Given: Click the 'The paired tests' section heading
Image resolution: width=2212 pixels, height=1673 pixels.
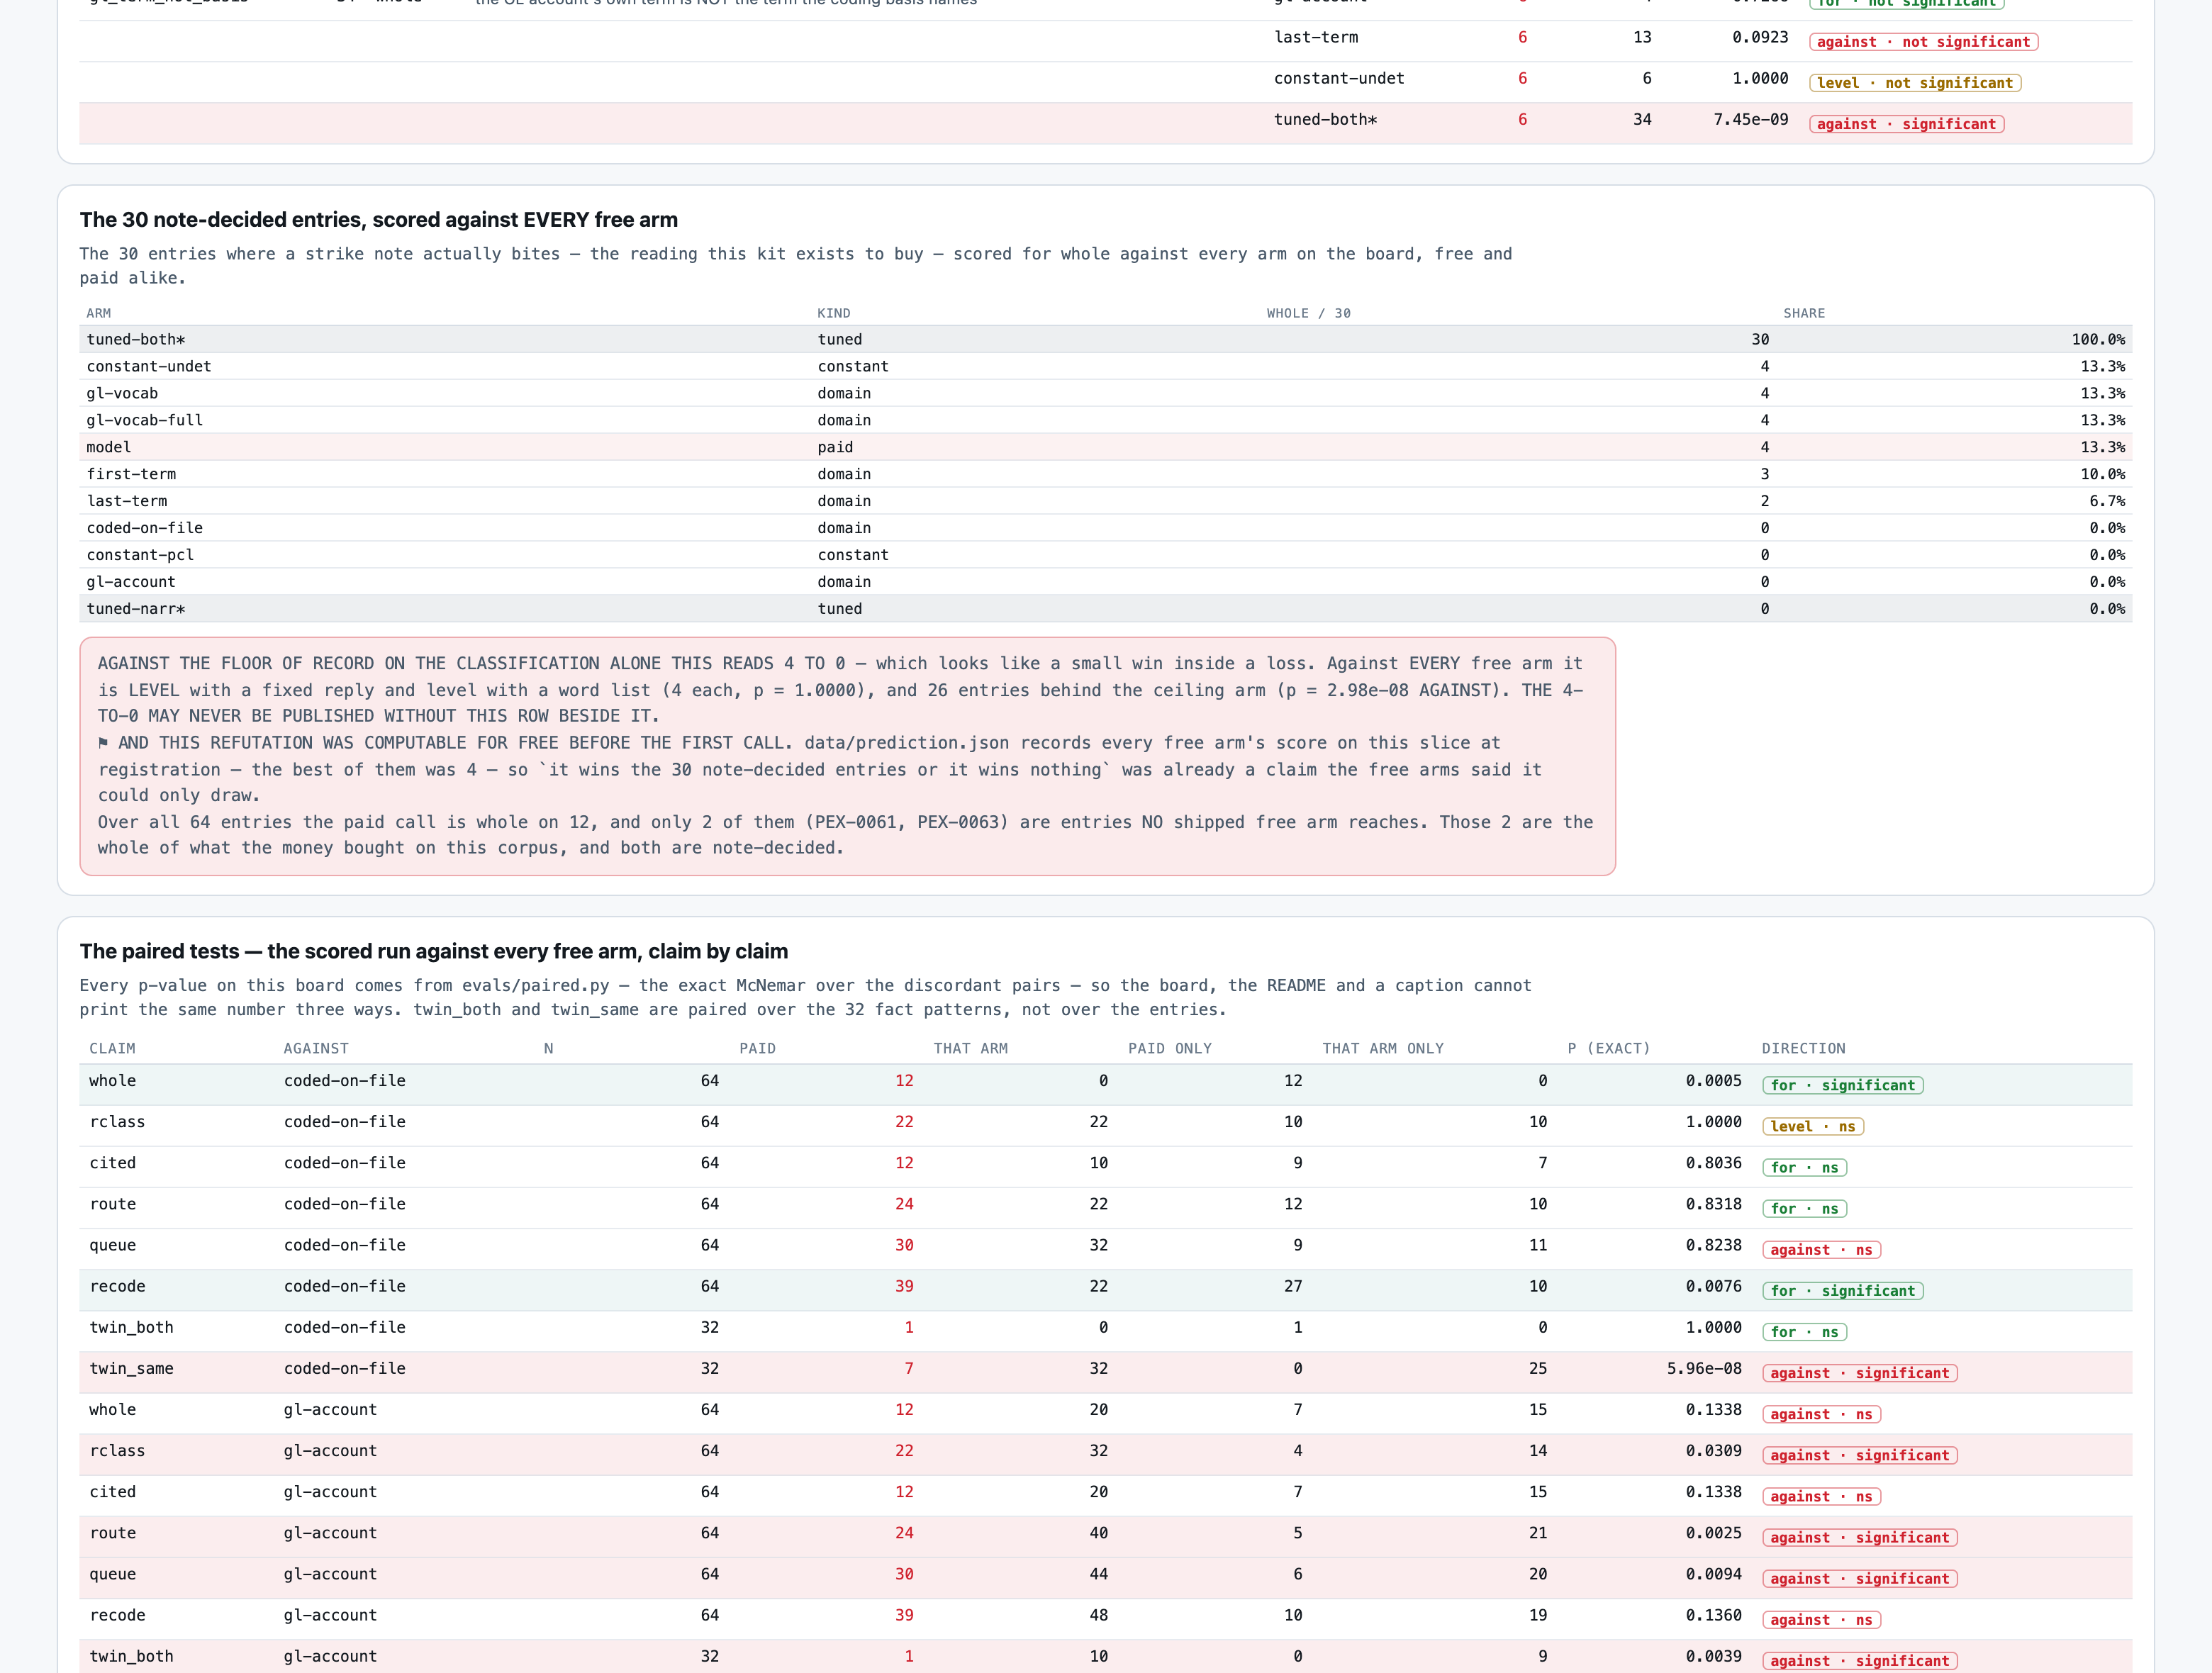Looking at the screenshot, I should (434, 951).
